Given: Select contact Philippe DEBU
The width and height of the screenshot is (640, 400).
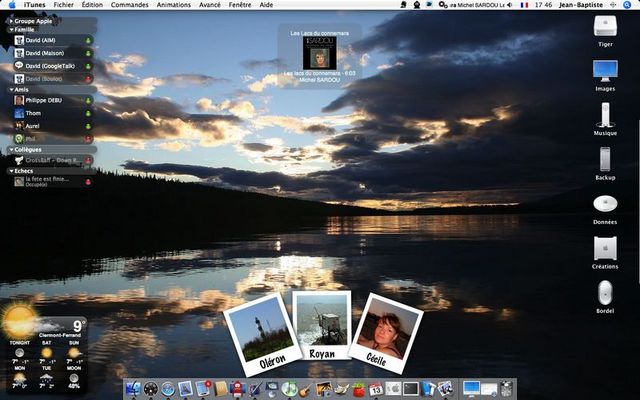Looking at the screenshot, I should click(x=53, y=100).
